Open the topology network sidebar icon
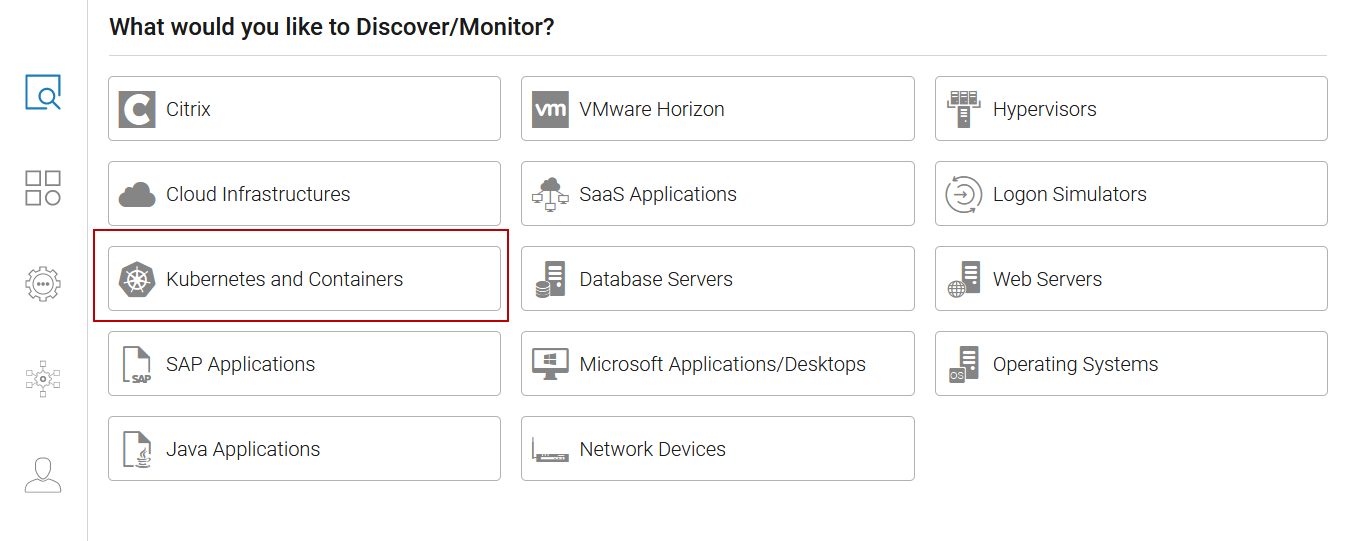 (x=43, y=379)
